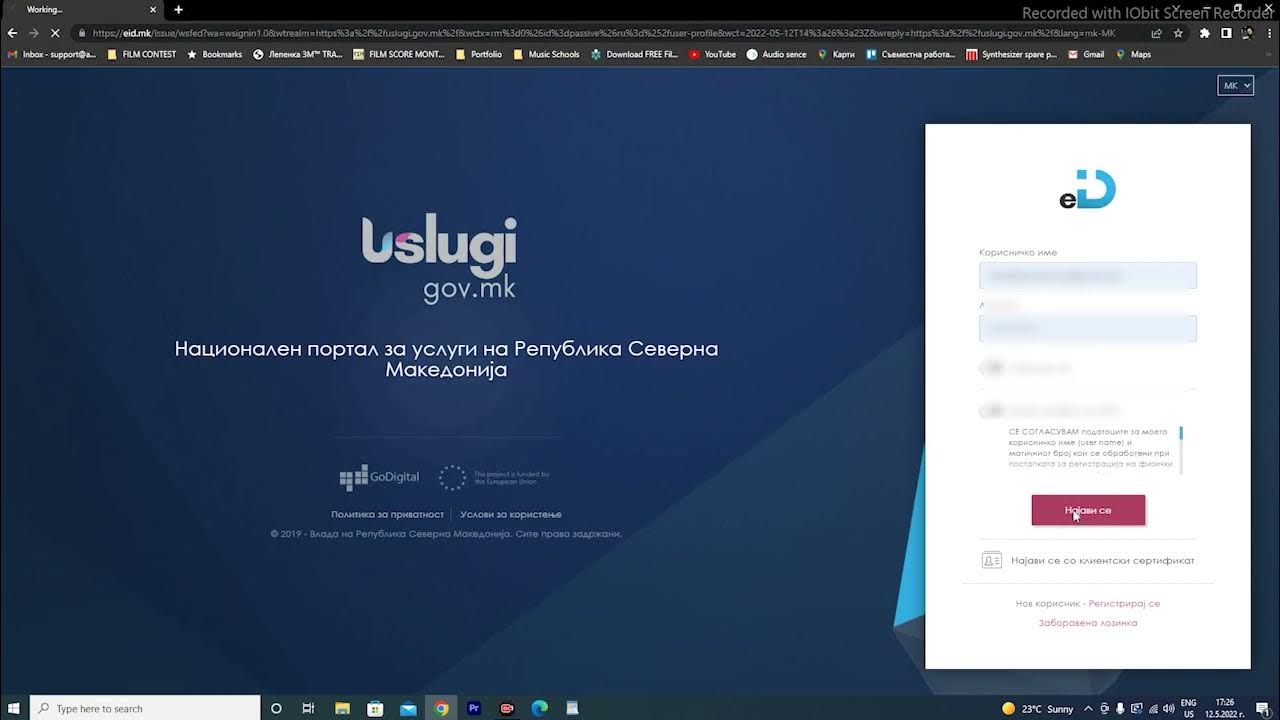Open the screen recorder taskbar icon
1280x720 pixels.
(x=507, y=708)
